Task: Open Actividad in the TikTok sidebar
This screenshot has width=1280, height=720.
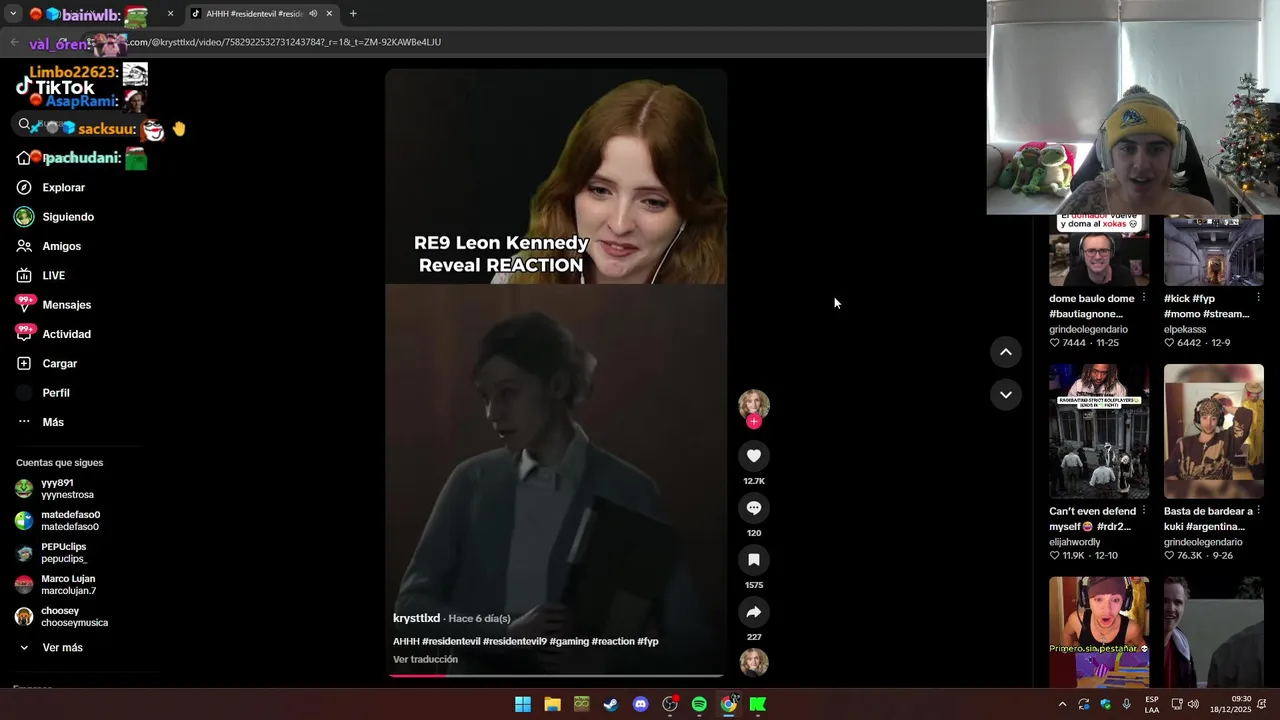Action: [x=66, y=334]
